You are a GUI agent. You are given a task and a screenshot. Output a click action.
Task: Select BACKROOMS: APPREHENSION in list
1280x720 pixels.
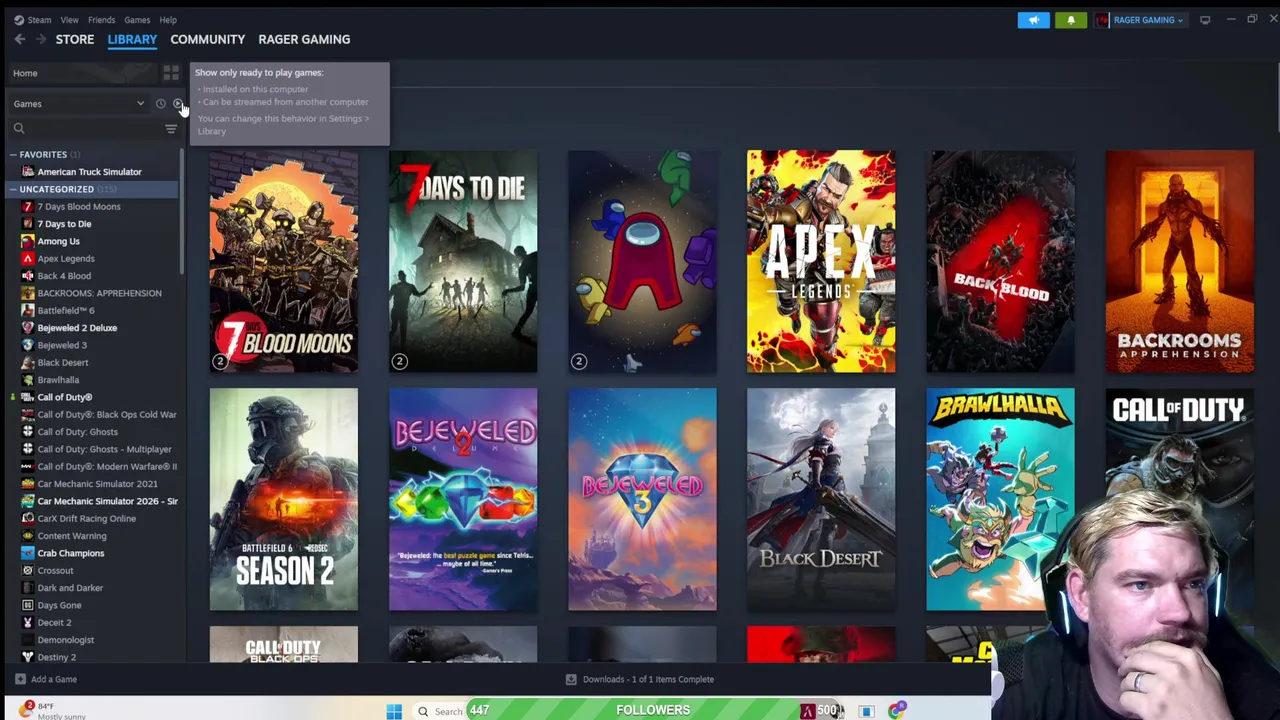(x=99, y=293)
